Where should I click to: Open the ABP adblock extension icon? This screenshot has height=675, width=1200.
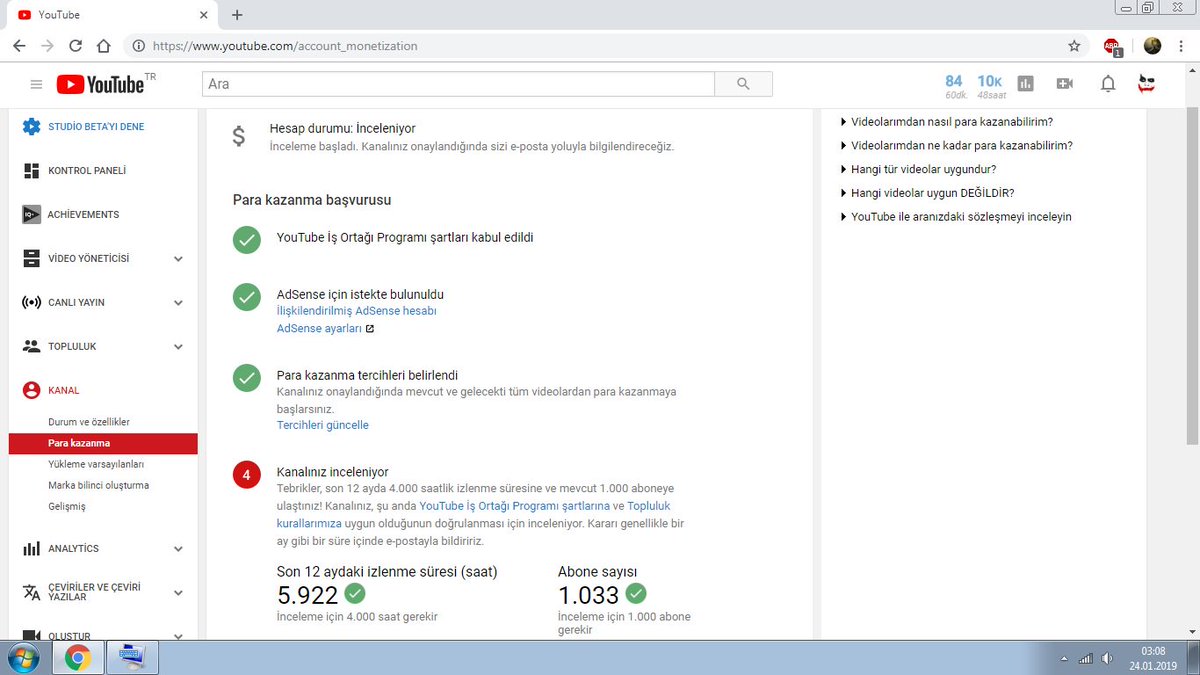[x=1112, y=46]
